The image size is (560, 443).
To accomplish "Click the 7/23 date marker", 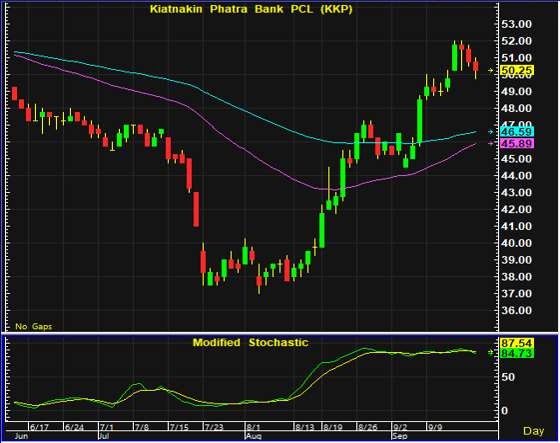I will tap(214, 427).
